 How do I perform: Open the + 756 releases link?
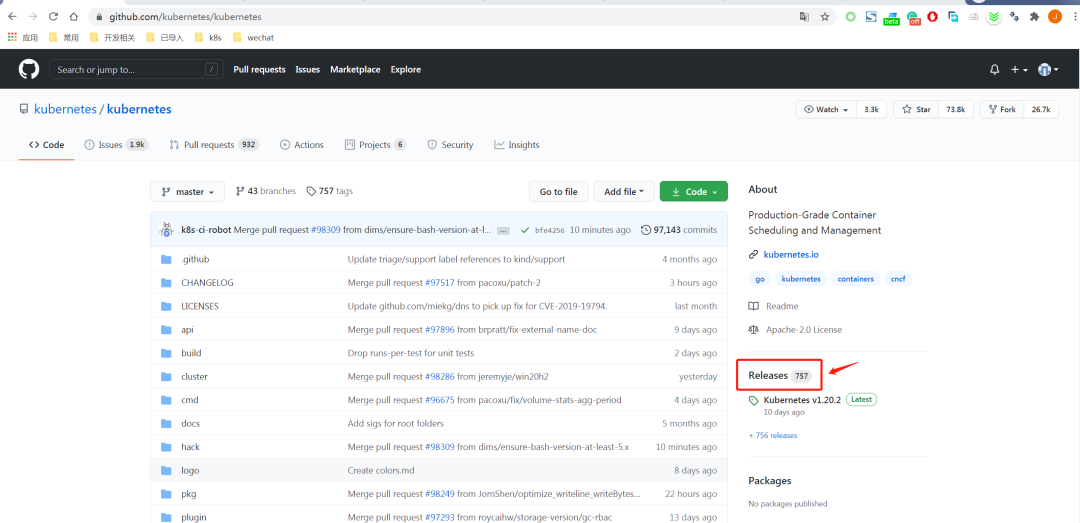pyautogui.click(x=773, y=435)
